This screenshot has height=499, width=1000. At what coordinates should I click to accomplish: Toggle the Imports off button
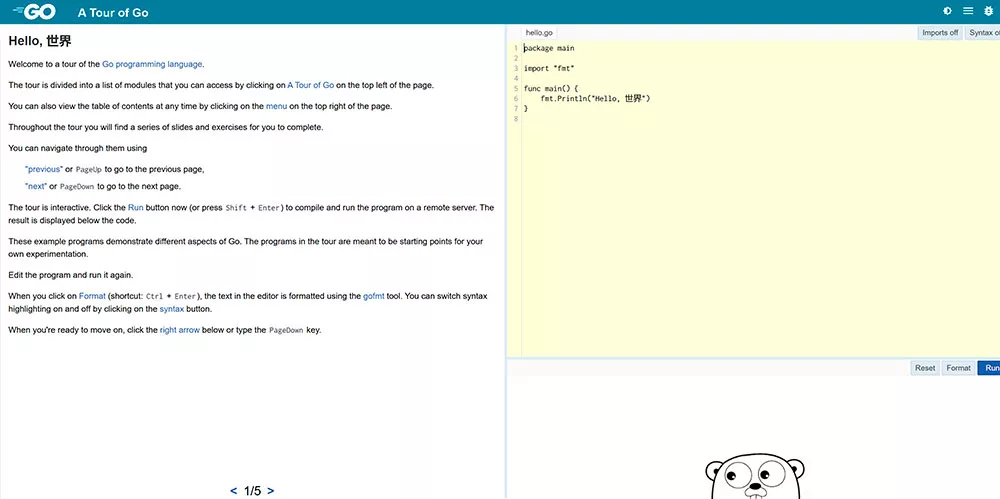coord(940,33)
